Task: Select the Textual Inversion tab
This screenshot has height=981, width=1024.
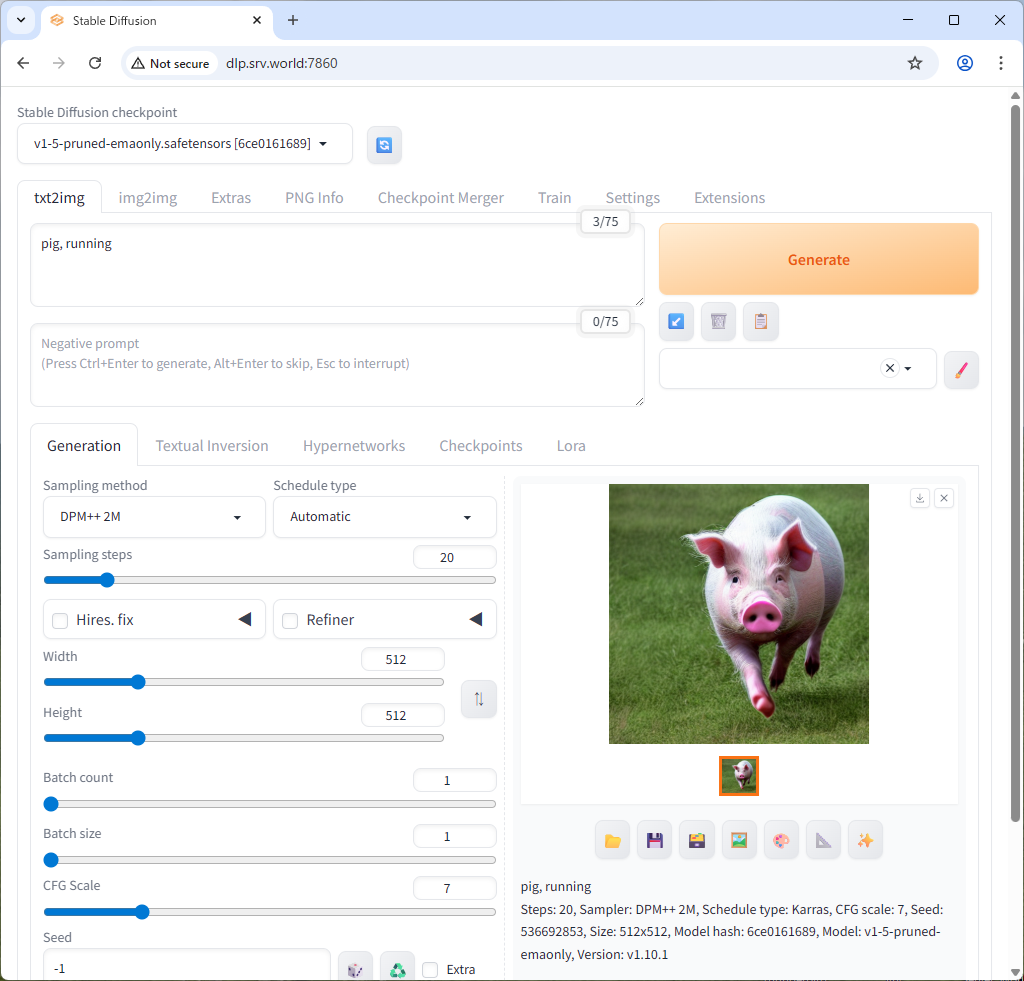Action: pyautogui.click(x=212, y=446)
